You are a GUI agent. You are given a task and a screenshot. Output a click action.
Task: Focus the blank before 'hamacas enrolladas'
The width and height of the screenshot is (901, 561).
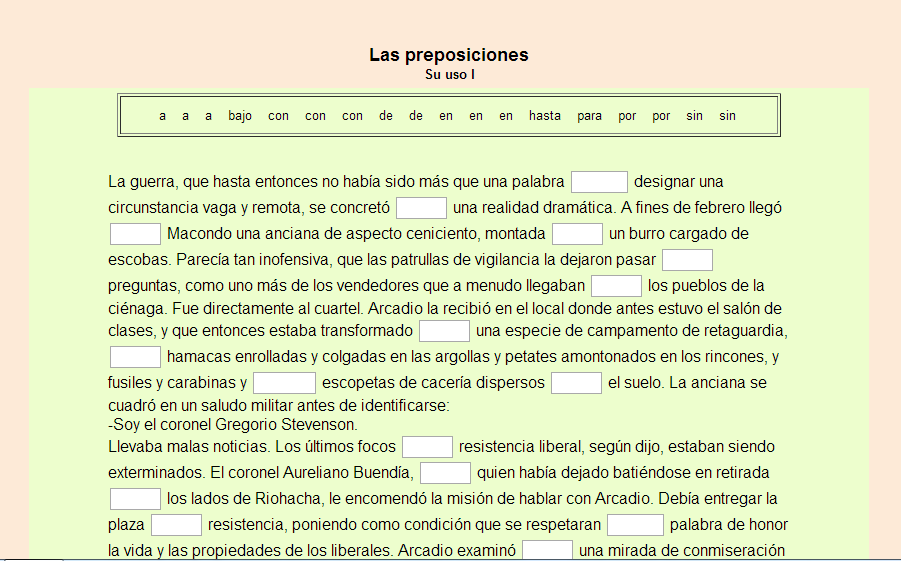135,357
